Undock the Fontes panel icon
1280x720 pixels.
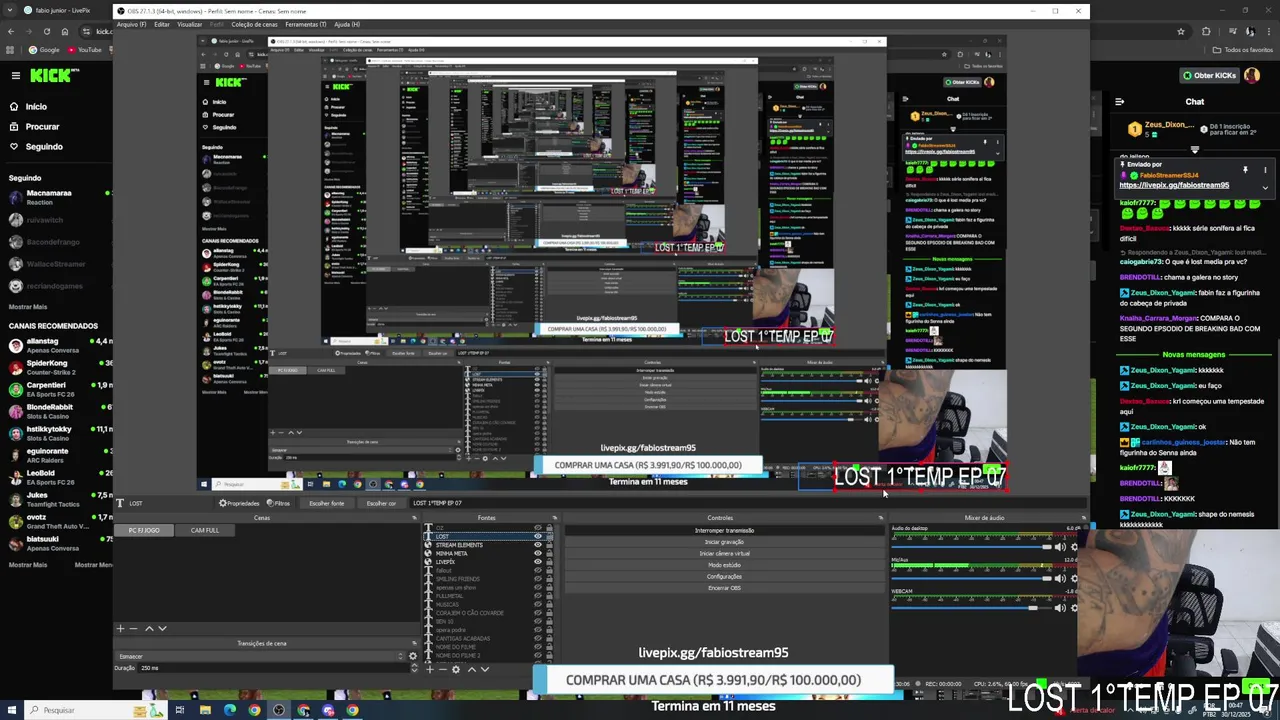555,518
